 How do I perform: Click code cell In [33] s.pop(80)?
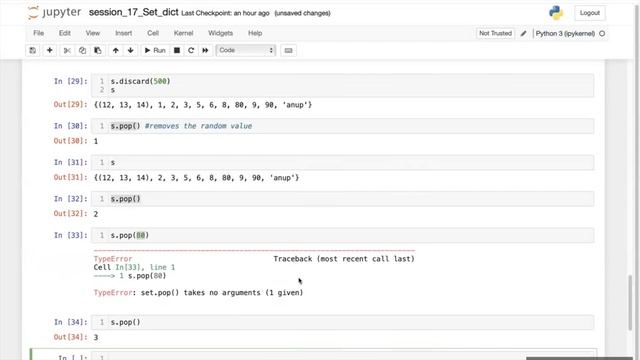[x=342, y=236]
